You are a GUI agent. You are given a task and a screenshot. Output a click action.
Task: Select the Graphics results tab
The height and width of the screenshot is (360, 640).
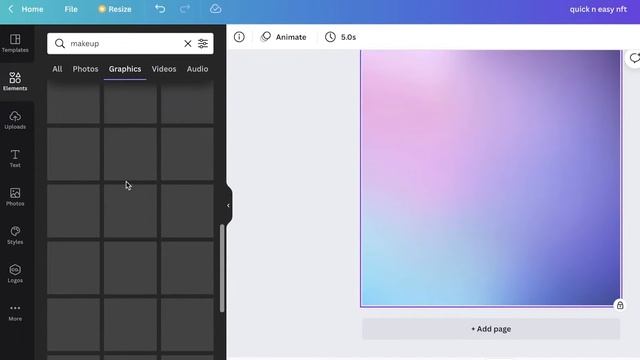125,69
